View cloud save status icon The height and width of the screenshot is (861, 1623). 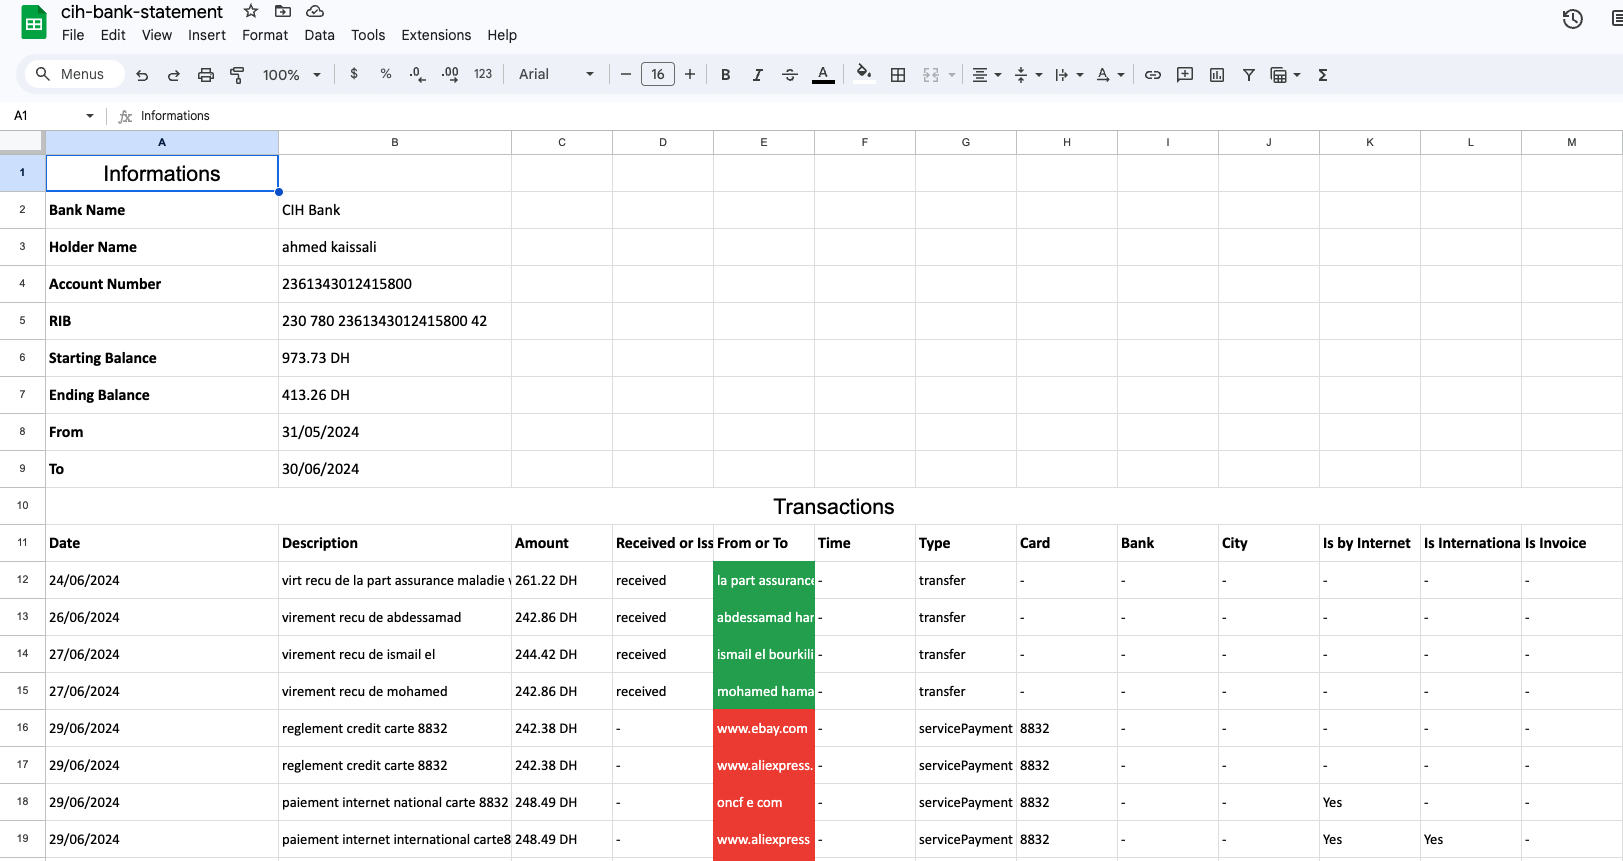click(x=315, y=11)
